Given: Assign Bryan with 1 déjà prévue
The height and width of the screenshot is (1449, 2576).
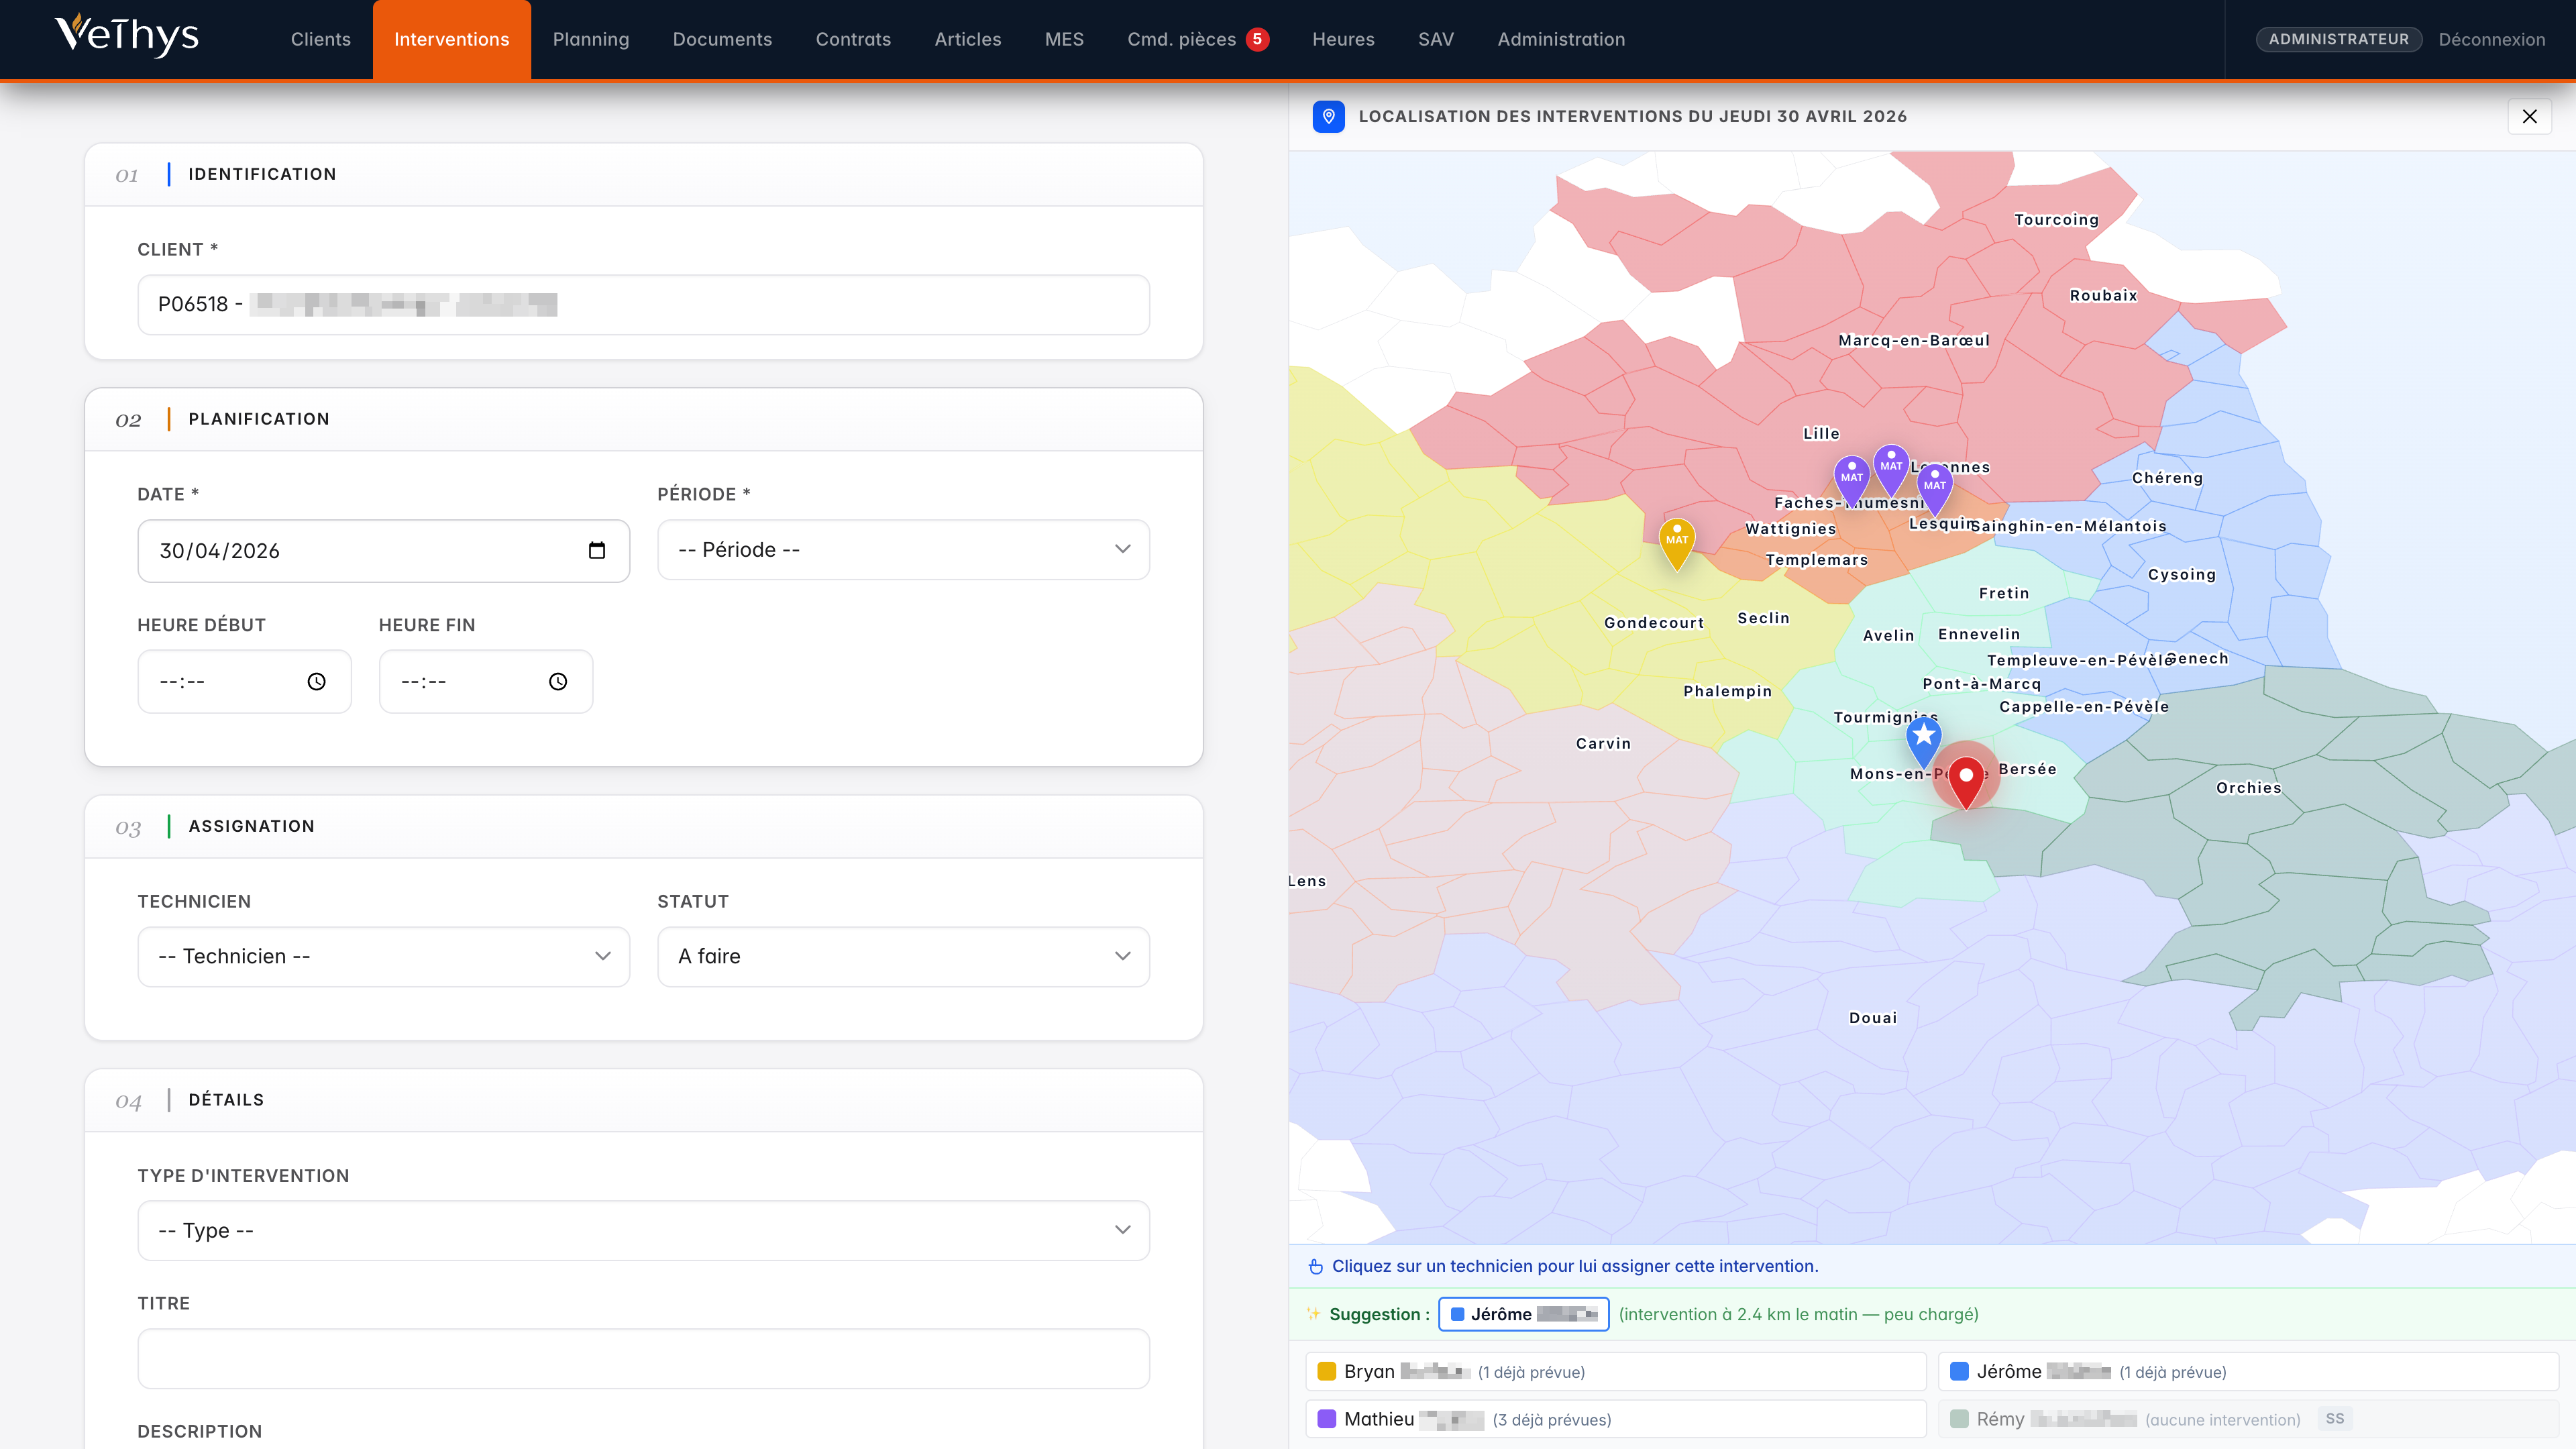Looking at the screenshot, I should coord(1616,1371).
